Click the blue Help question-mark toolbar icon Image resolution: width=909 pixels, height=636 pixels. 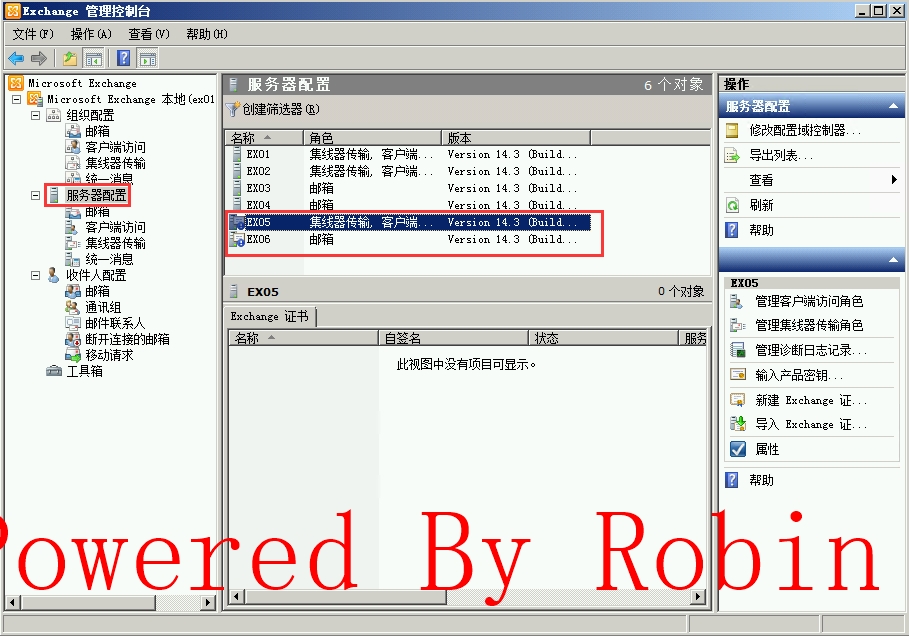[123, 59]
